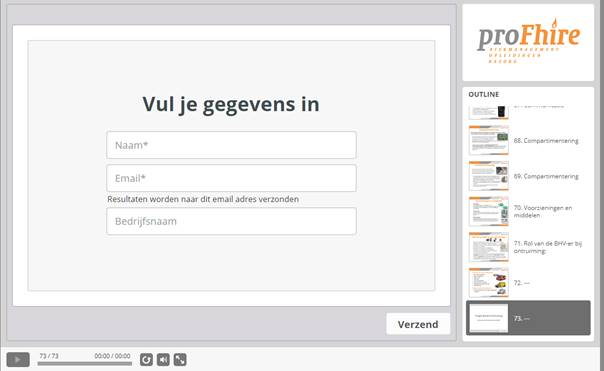
Task: Click the Email input field
Action: pyautogui.click(x=232, y=178)
